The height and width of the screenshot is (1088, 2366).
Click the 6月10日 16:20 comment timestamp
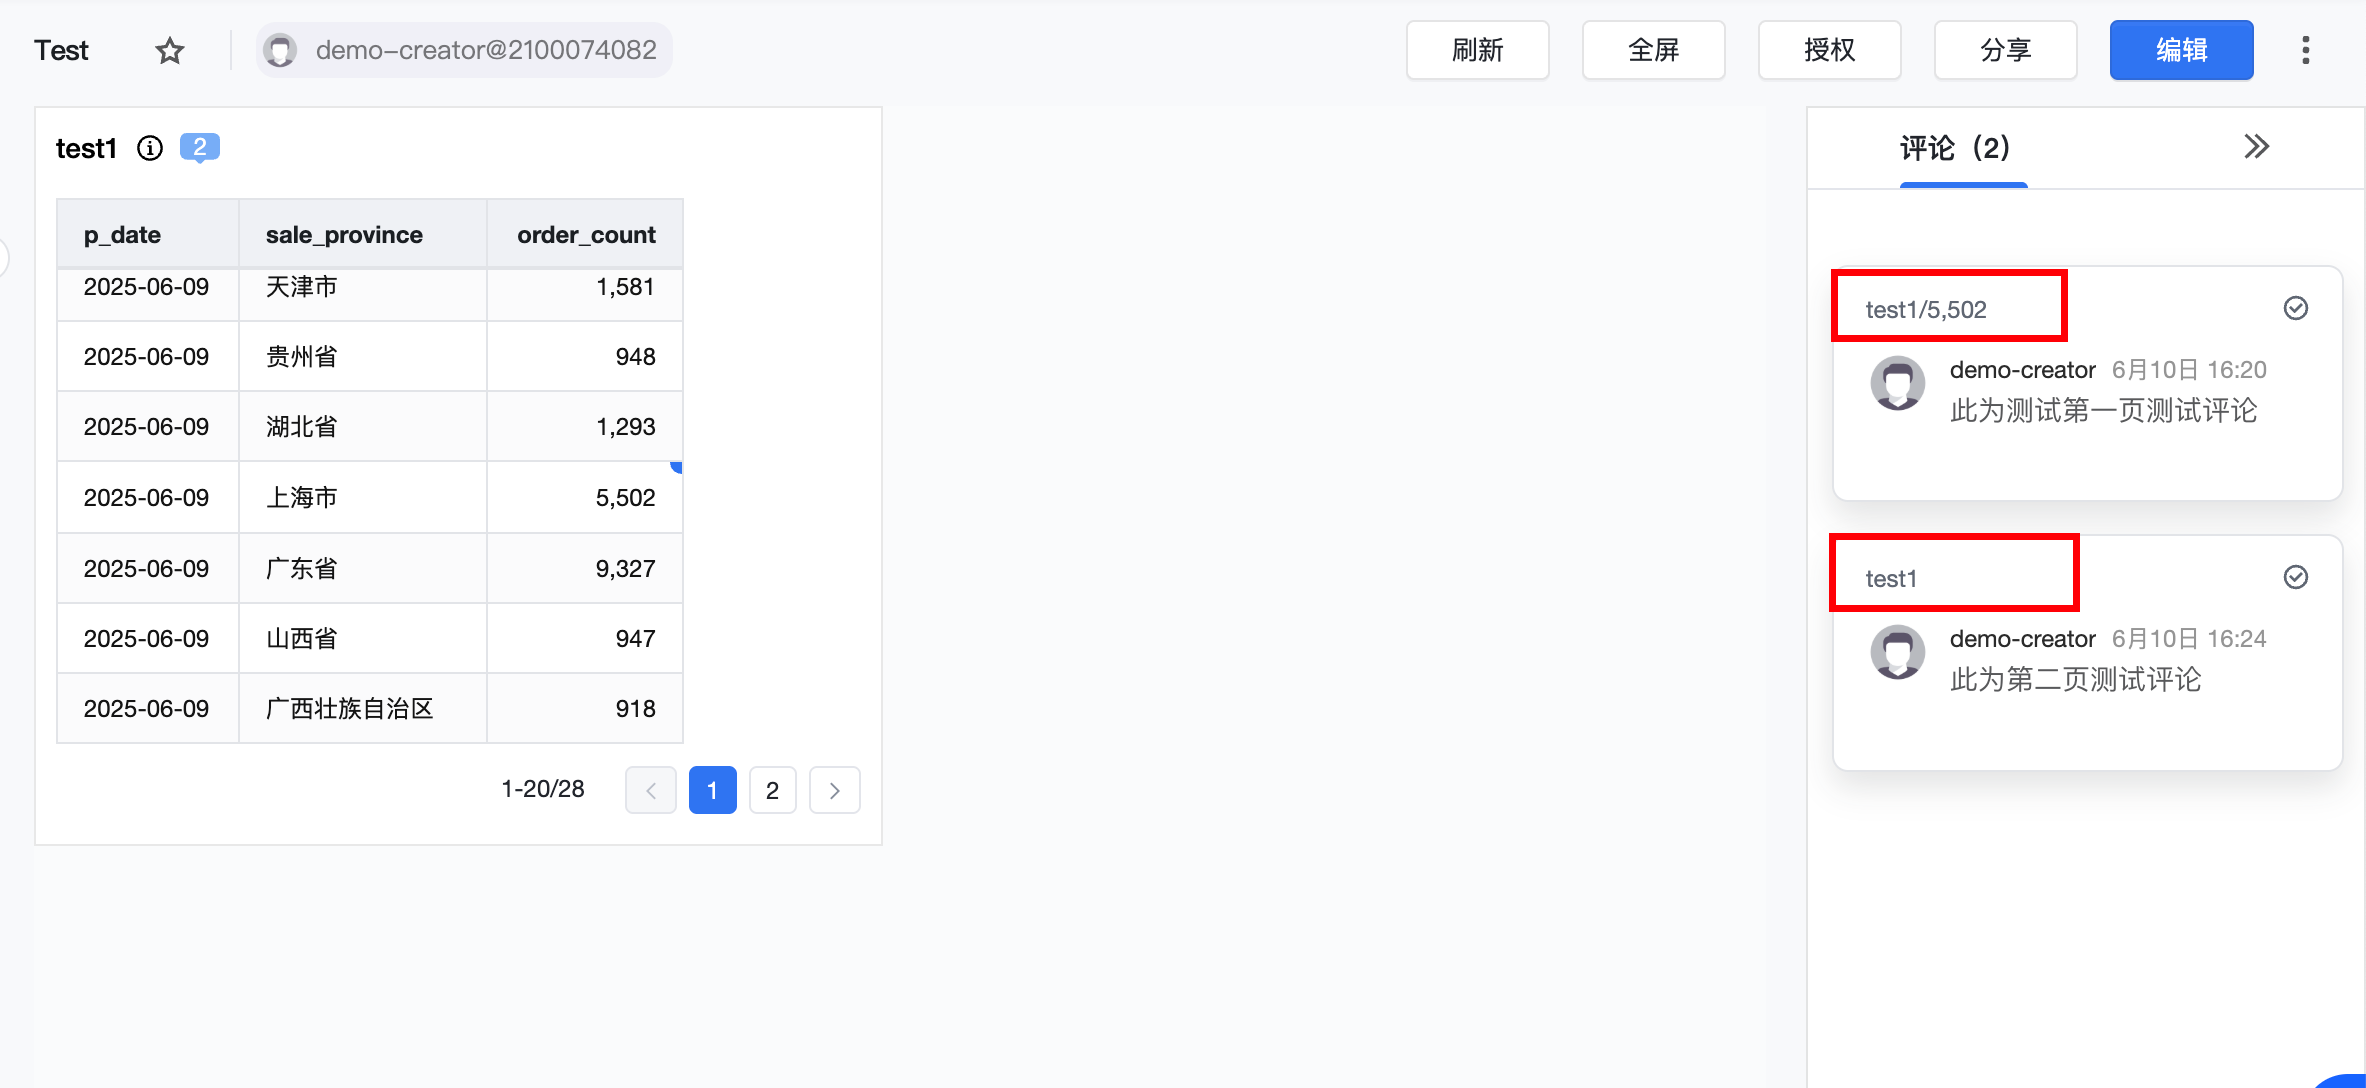[x=2189, y=370]
